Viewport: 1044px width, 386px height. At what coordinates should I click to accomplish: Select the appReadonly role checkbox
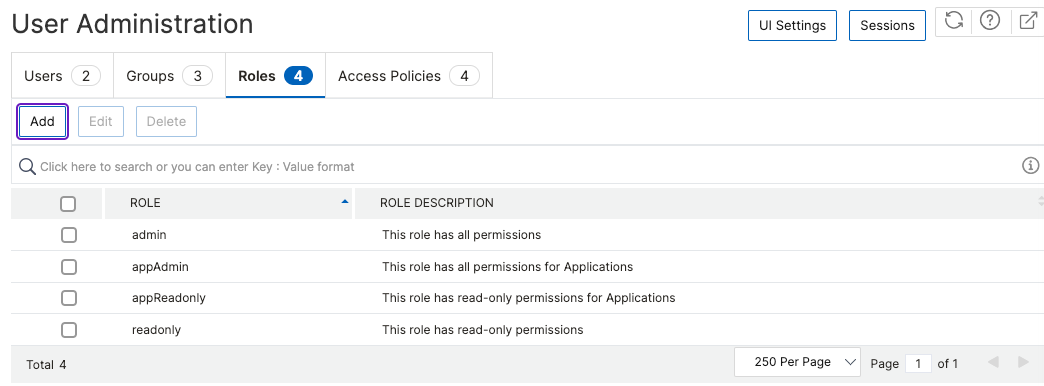(x=68, y=298)
